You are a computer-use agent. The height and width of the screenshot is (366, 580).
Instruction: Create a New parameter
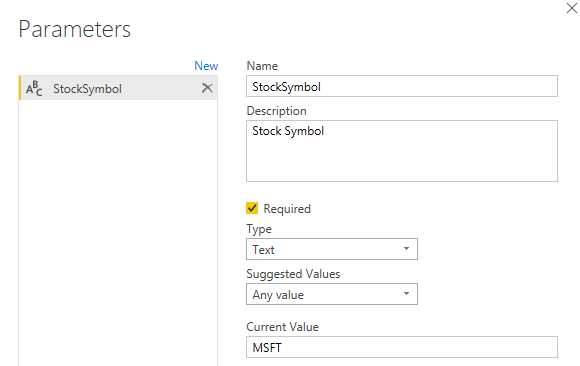[206, 66]
